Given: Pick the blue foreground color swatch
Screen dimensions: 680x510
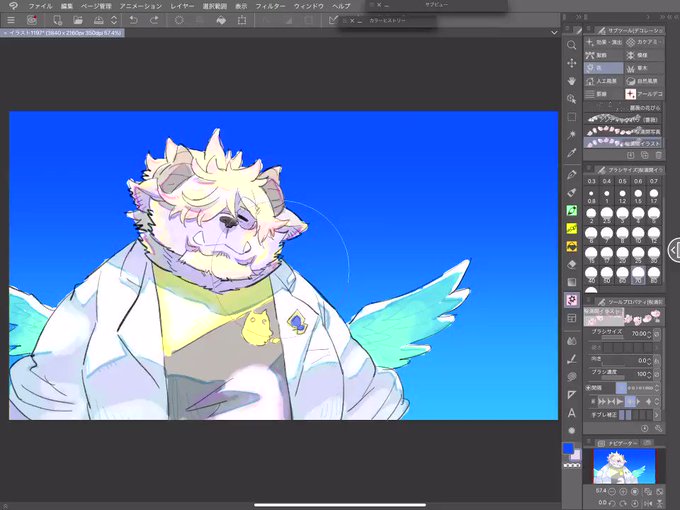Looking at the screenshot, I should (568, 448).
